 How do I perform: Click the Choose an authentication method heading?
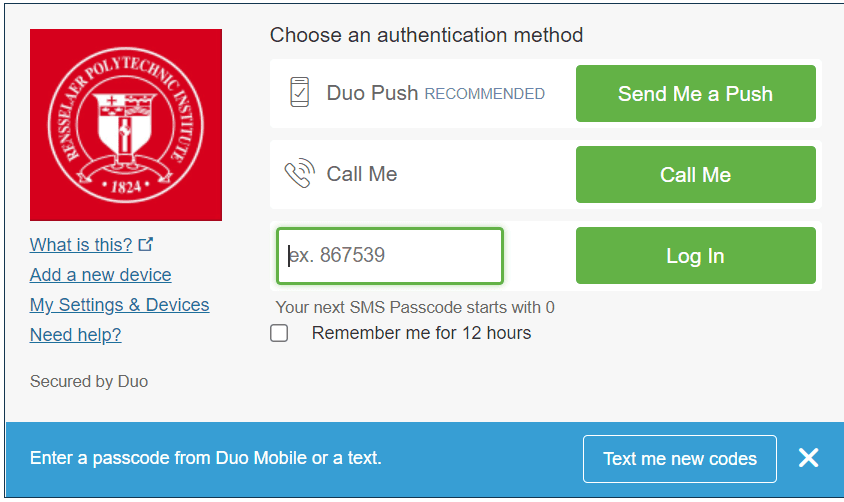tap(426, 35)
